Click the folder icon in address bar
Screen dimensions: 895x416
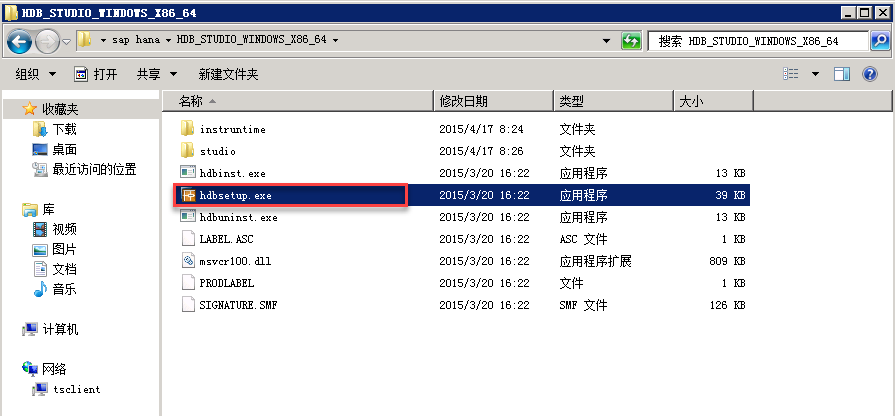coord(84,39)
